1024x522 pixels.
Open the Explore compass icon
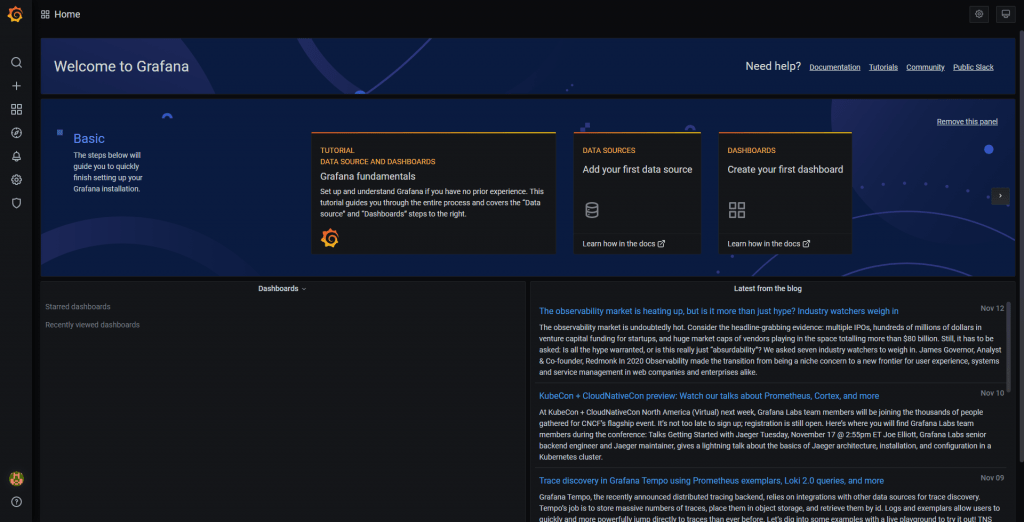pos(16,133)
